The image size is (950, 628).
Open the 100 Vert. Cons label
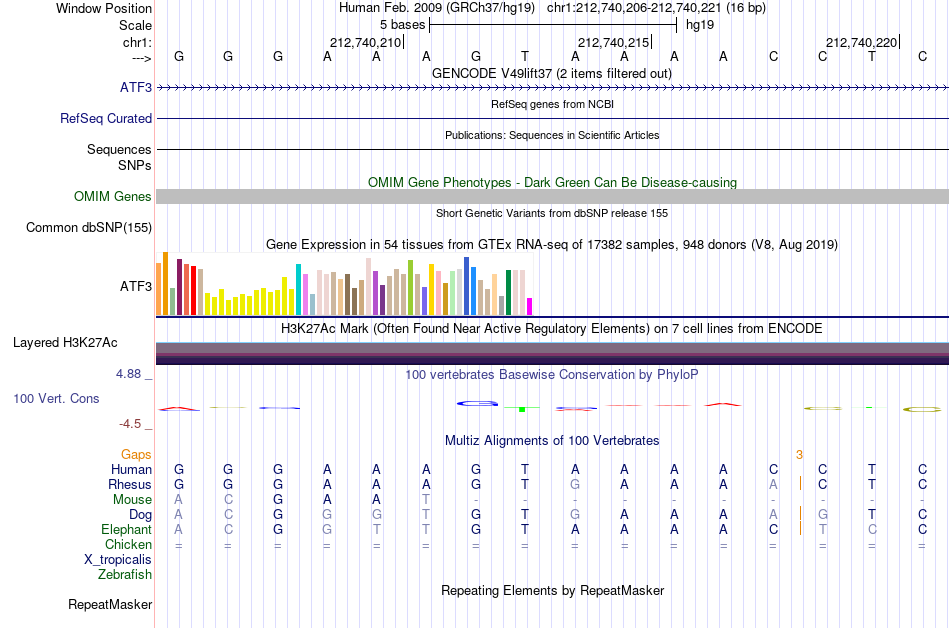[x=56, y=398]
